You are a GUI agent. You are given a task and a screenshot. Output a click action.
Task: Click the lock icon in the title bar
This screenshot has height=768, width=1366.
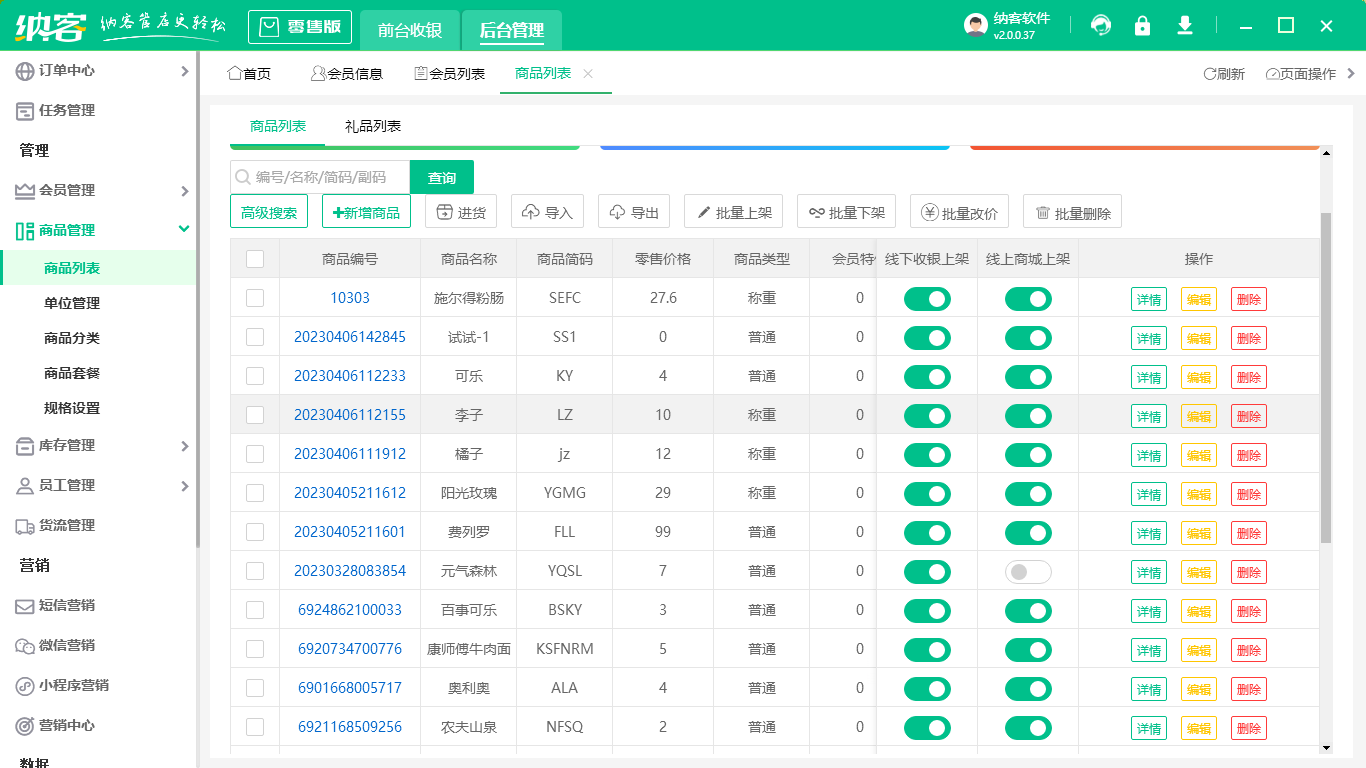point(1142,26)
